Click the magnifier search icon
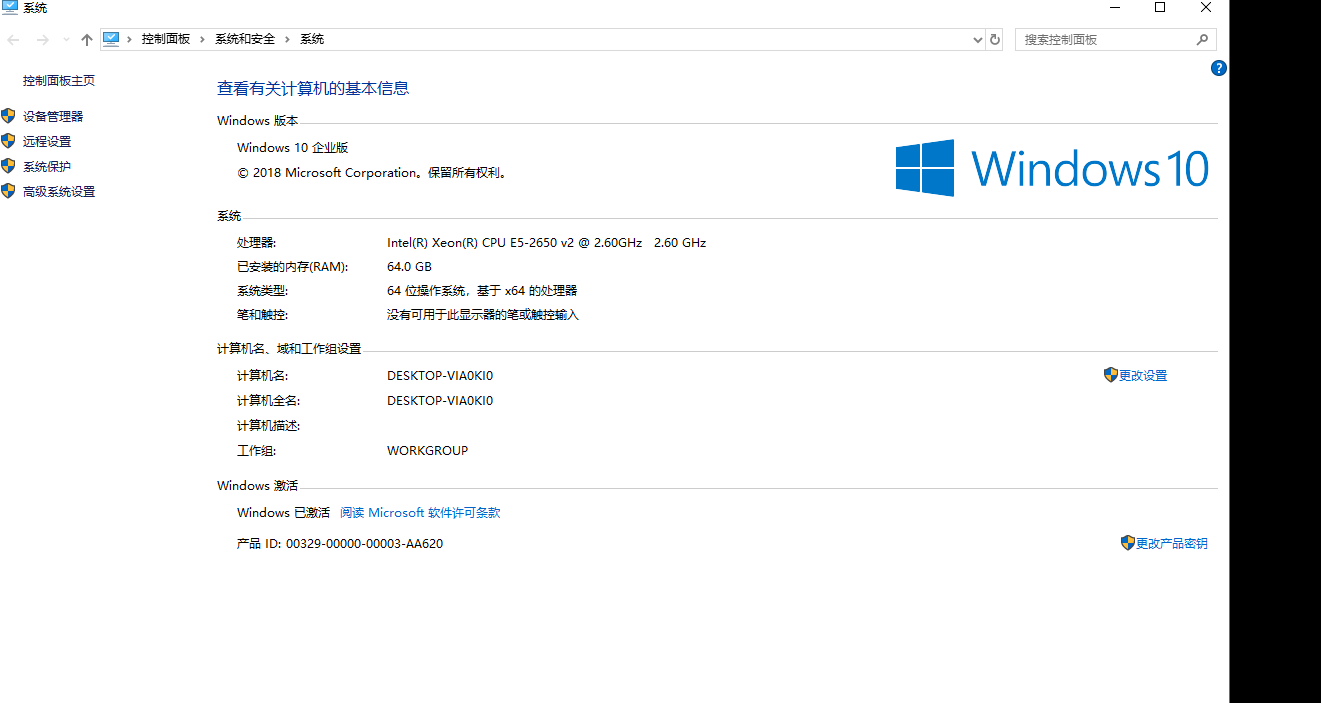Viewport: 1321px width, 703px height. [1203, 40]
